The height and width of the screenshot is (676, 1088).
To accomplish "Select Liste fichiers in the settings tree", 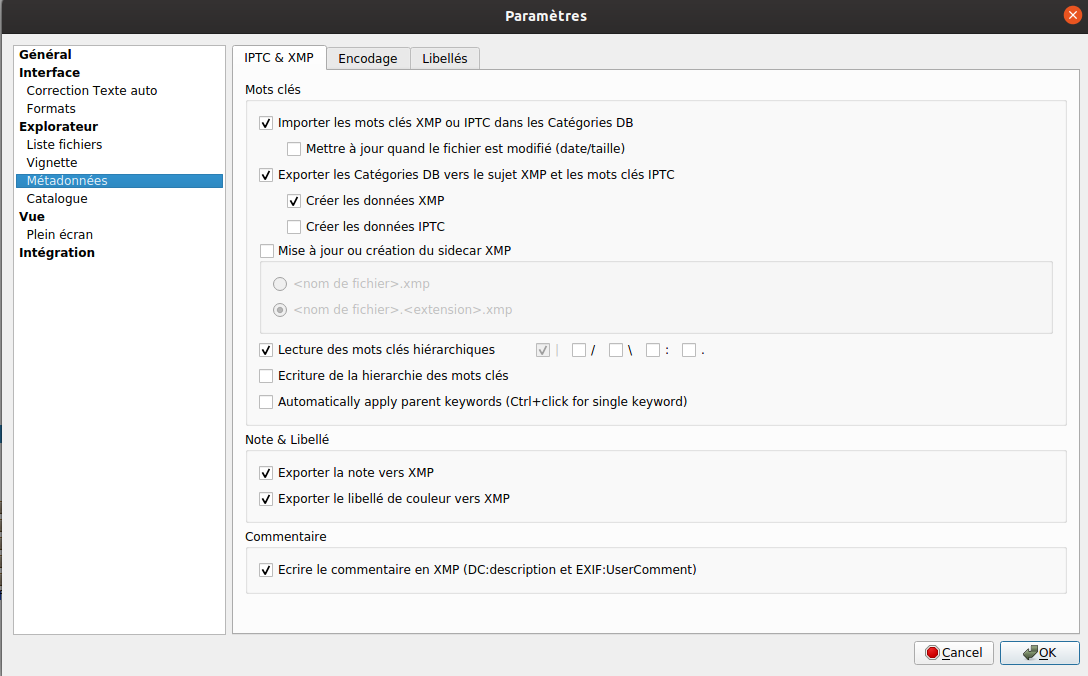I will 64,145.
